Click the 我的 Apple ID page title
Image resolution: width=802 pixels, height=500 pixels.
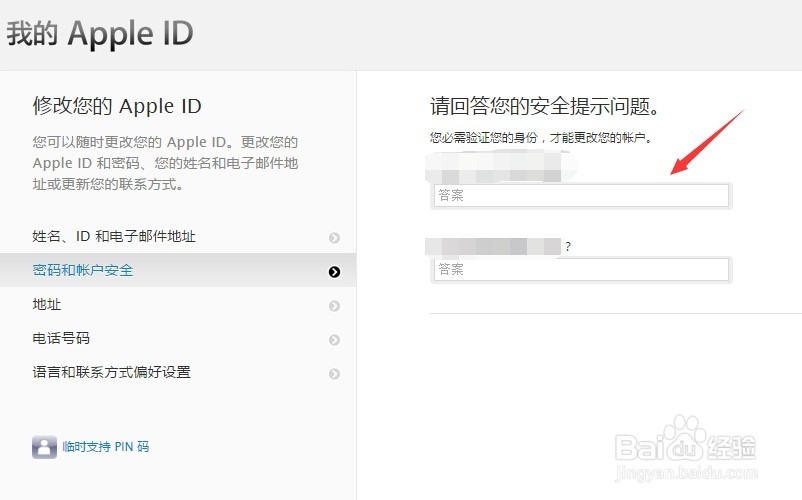100,34
